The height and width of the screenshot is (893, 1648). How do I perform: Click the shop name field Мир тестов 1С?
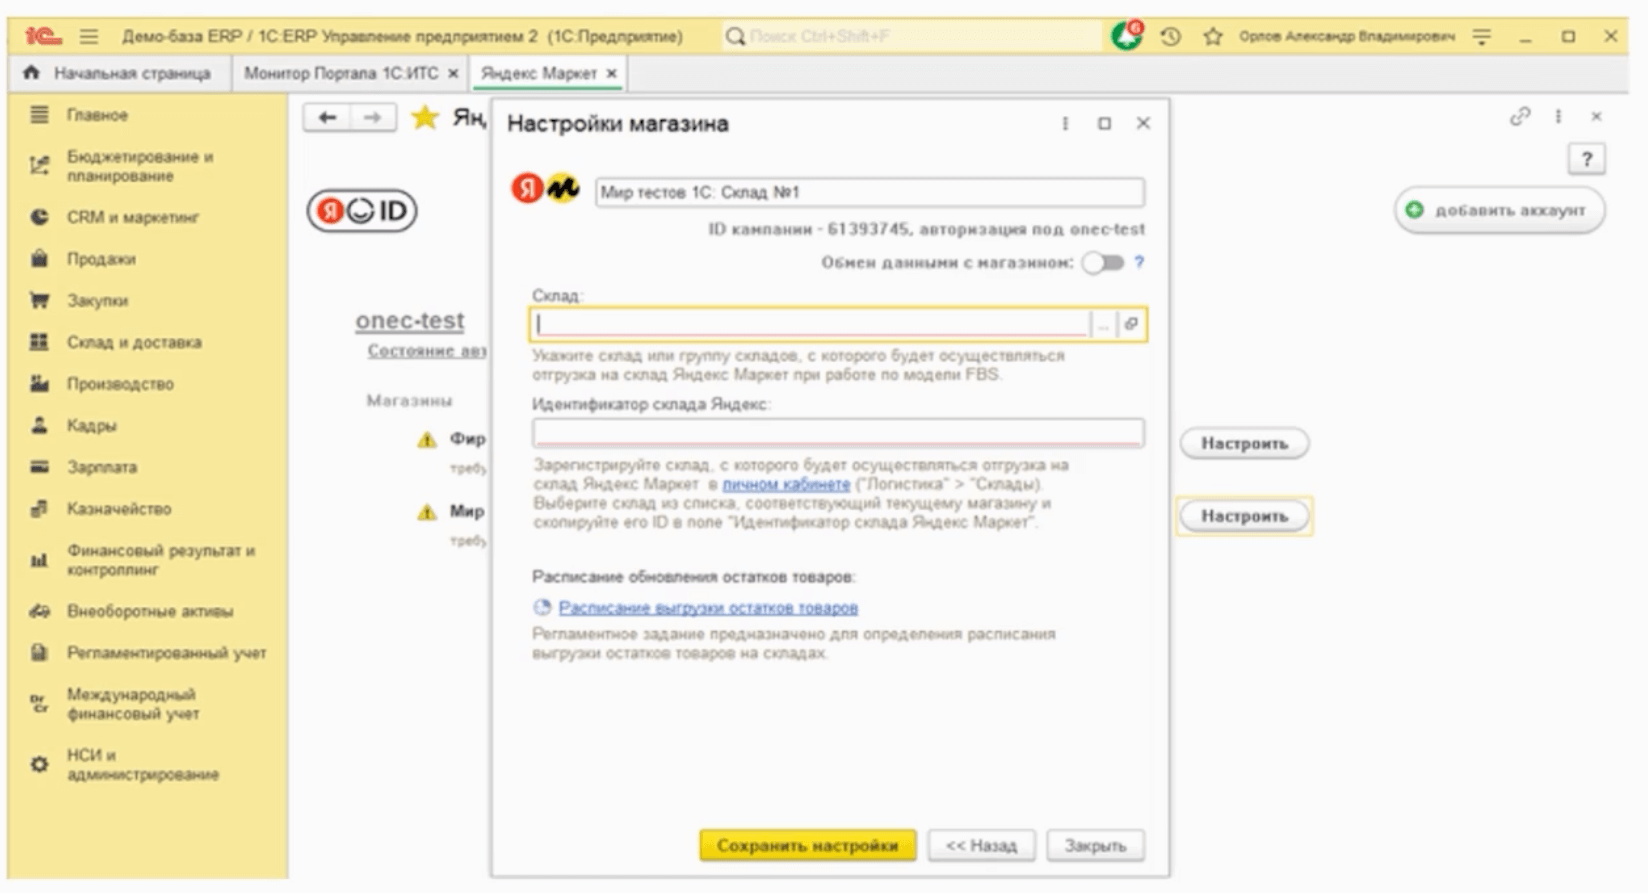[x=870, y=192]
